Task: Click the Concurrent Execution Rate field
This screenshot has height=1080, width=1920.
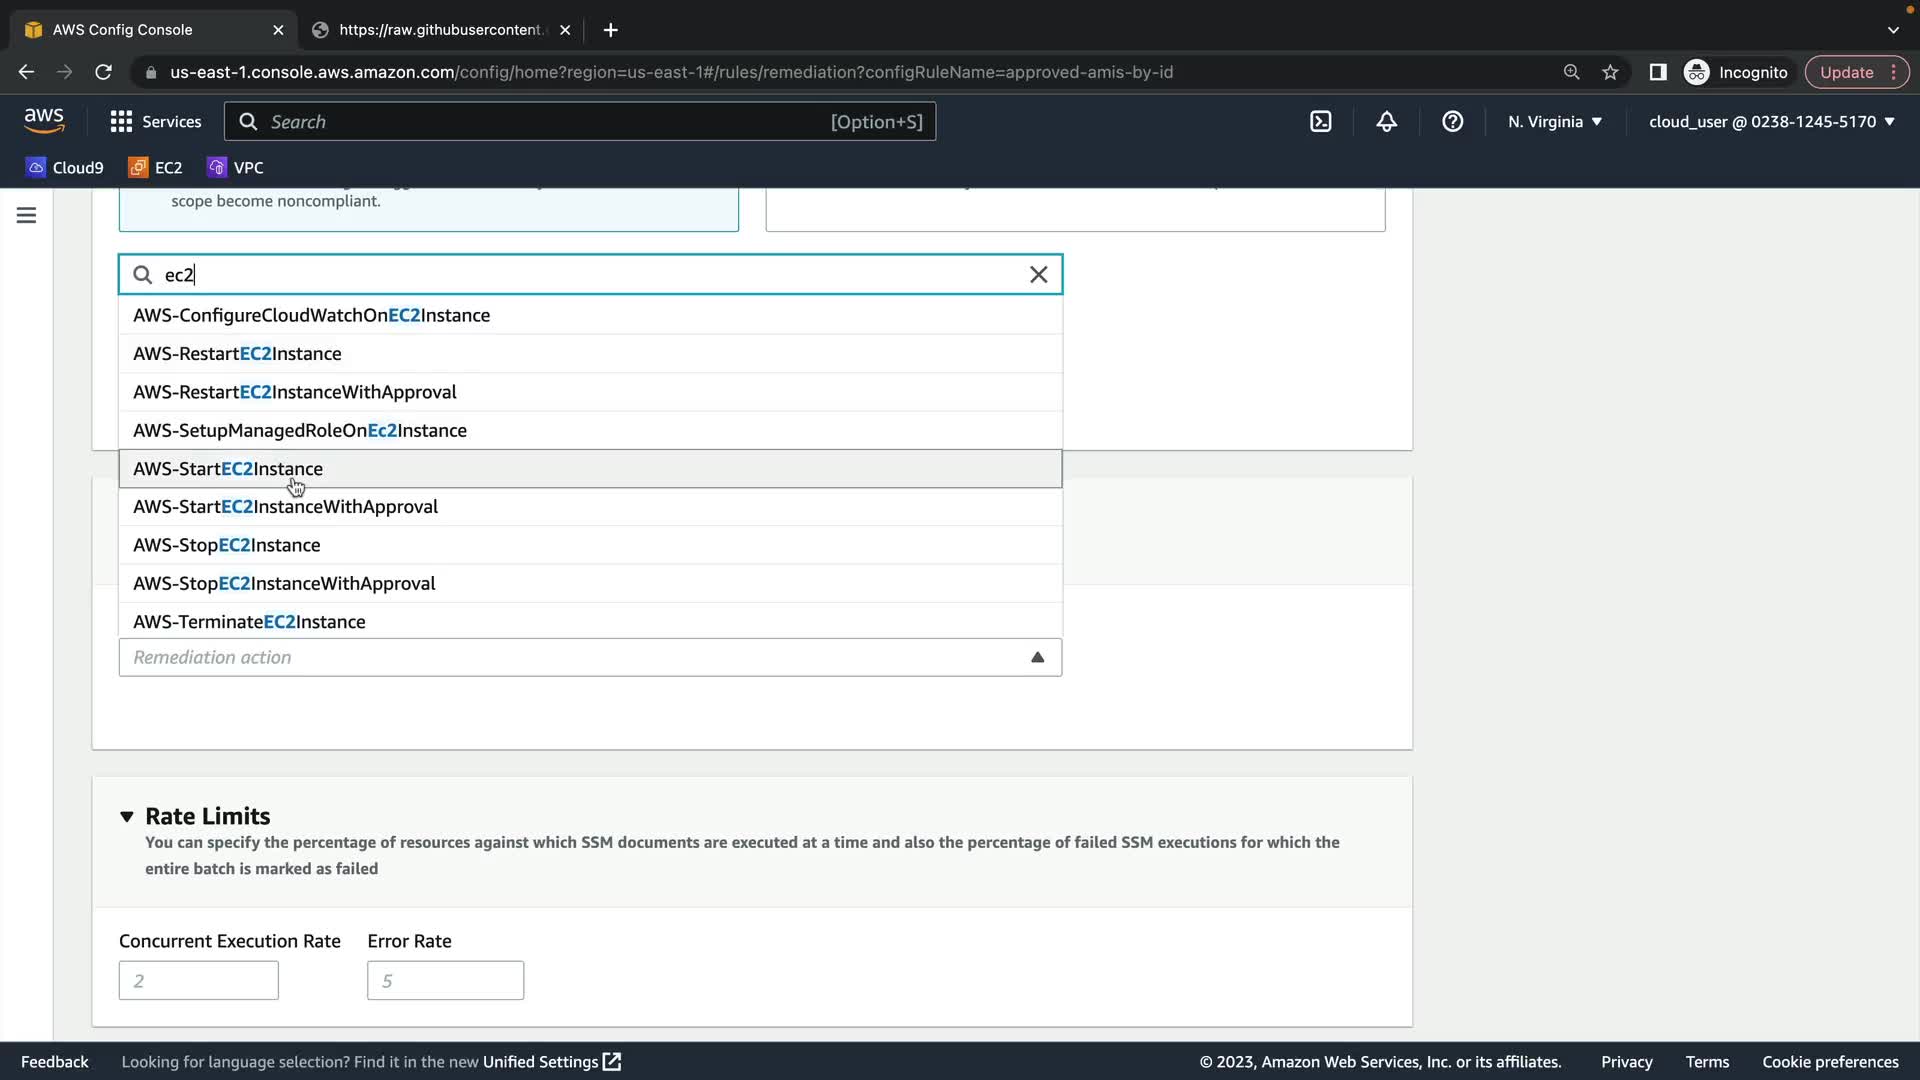Action: point(198,980)
